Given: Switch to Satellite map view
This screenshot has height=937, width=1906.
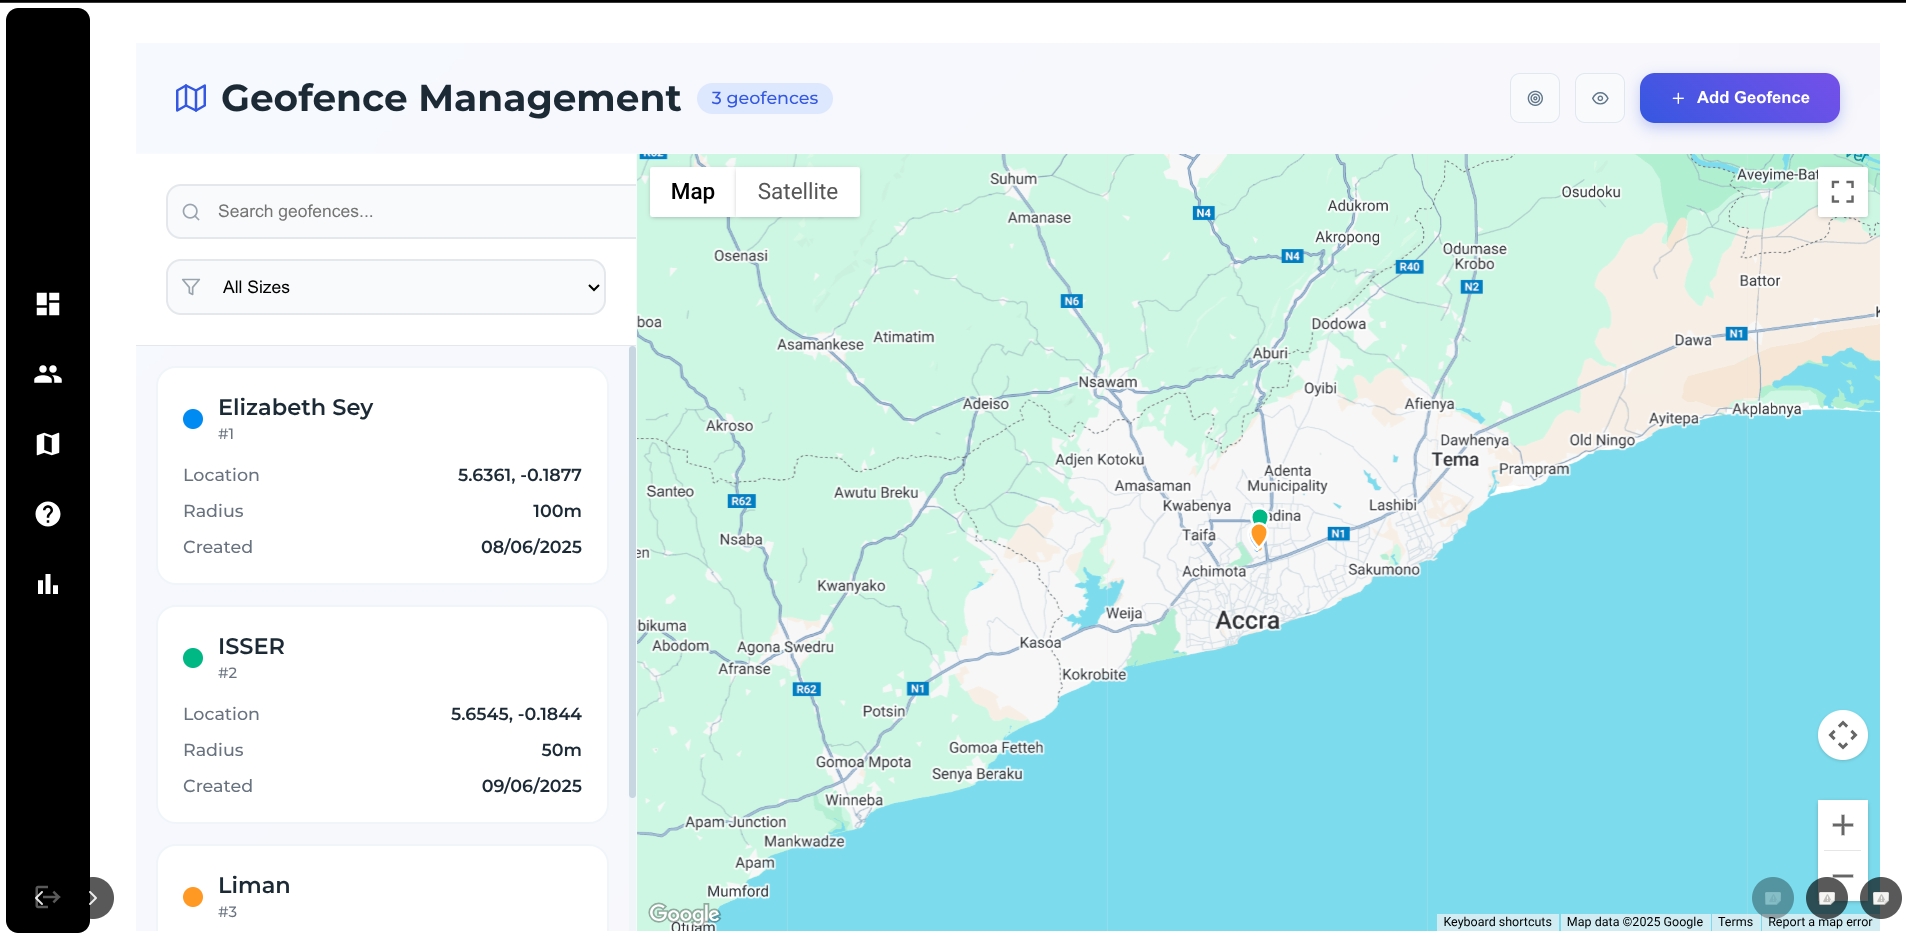Looking at the screenshot, I should point(797,192).
